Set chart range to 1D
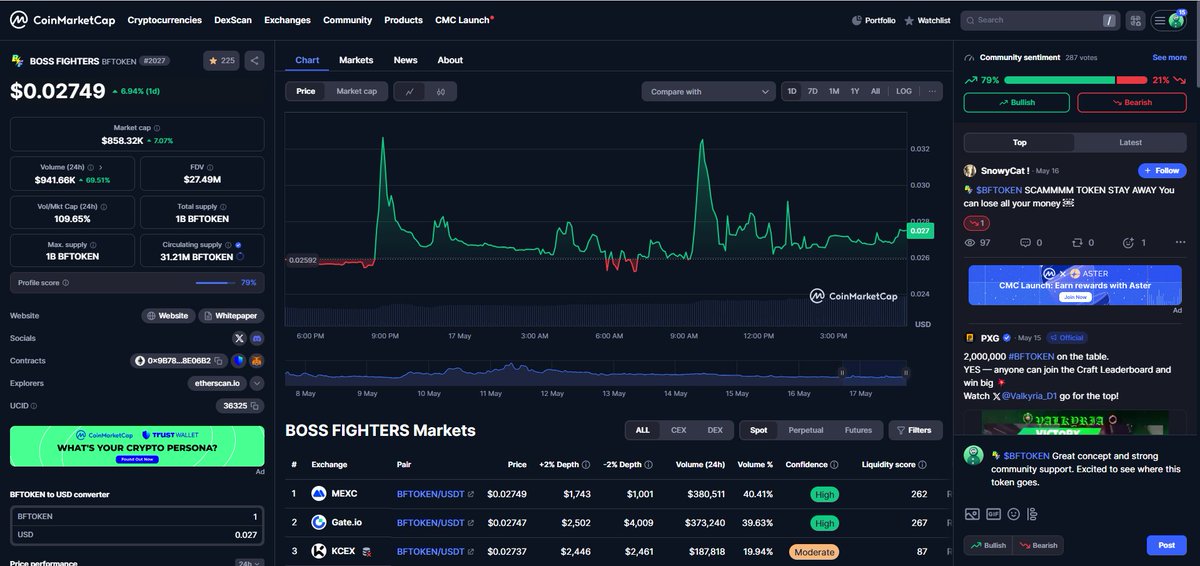 (x=792, y=91)
